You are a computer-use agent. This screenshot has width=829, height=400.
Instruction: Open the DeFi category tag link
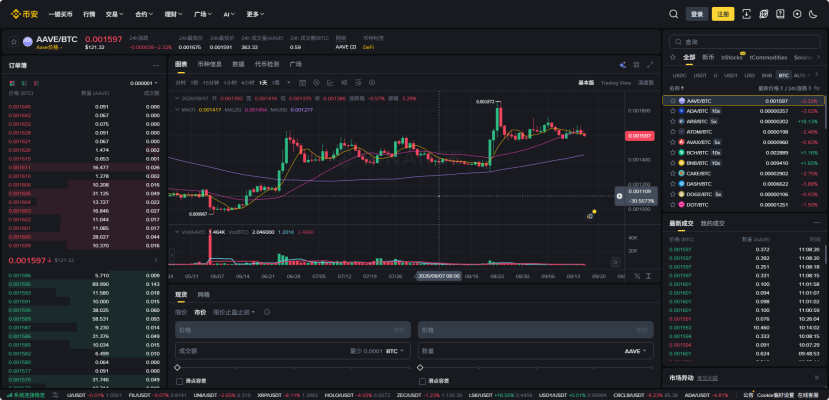[x=368, y=48]
